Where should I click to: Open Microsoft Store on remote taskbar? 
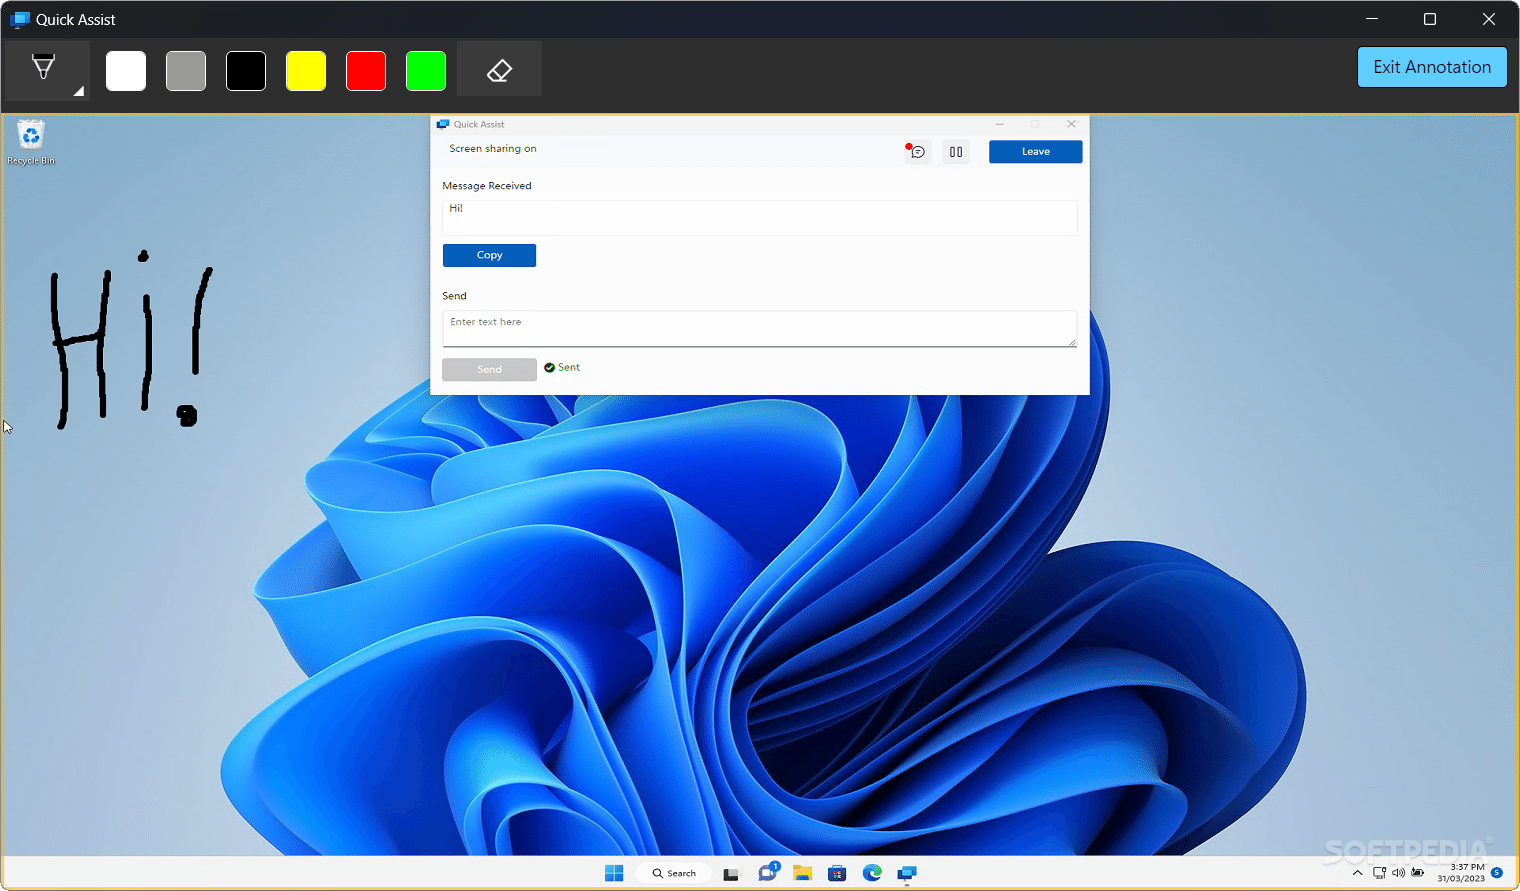click(x=837, y=873)
